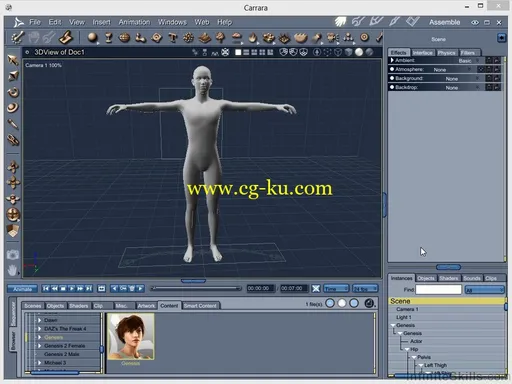Expand DAZ's The Freak 4 folder
This screenshot has height=384, width=512.
pos(40,329)
